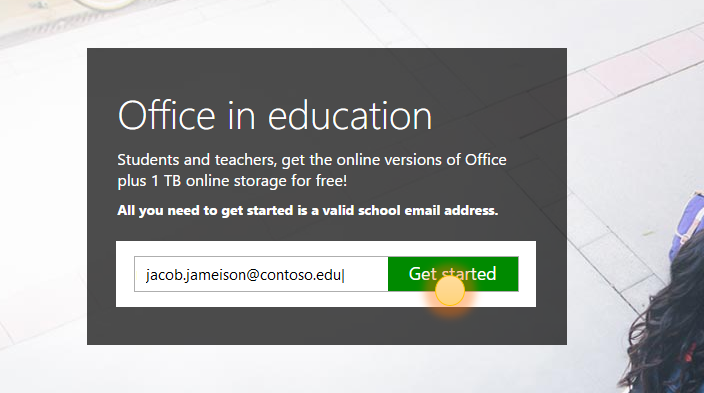Click the green Get started button
This screenshot has width=704, height=393.
pyautogui.click(x=453, y=274)
